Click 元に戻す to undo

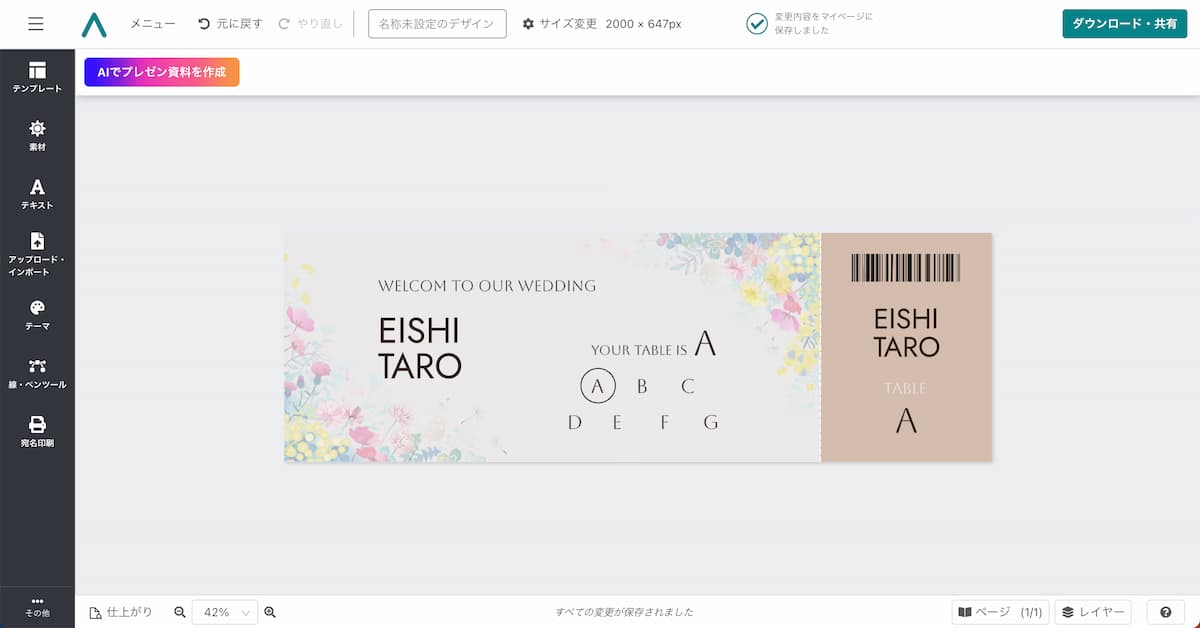point(230,24)
